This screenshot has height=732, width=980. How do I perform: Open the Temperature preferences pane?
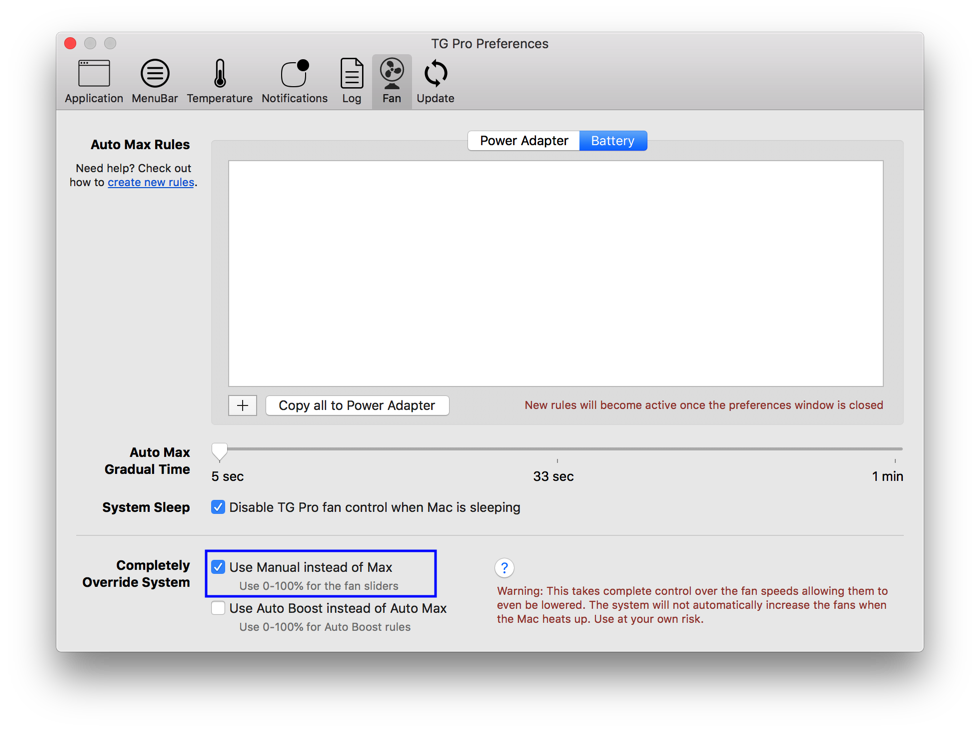[x=219, y=82]
